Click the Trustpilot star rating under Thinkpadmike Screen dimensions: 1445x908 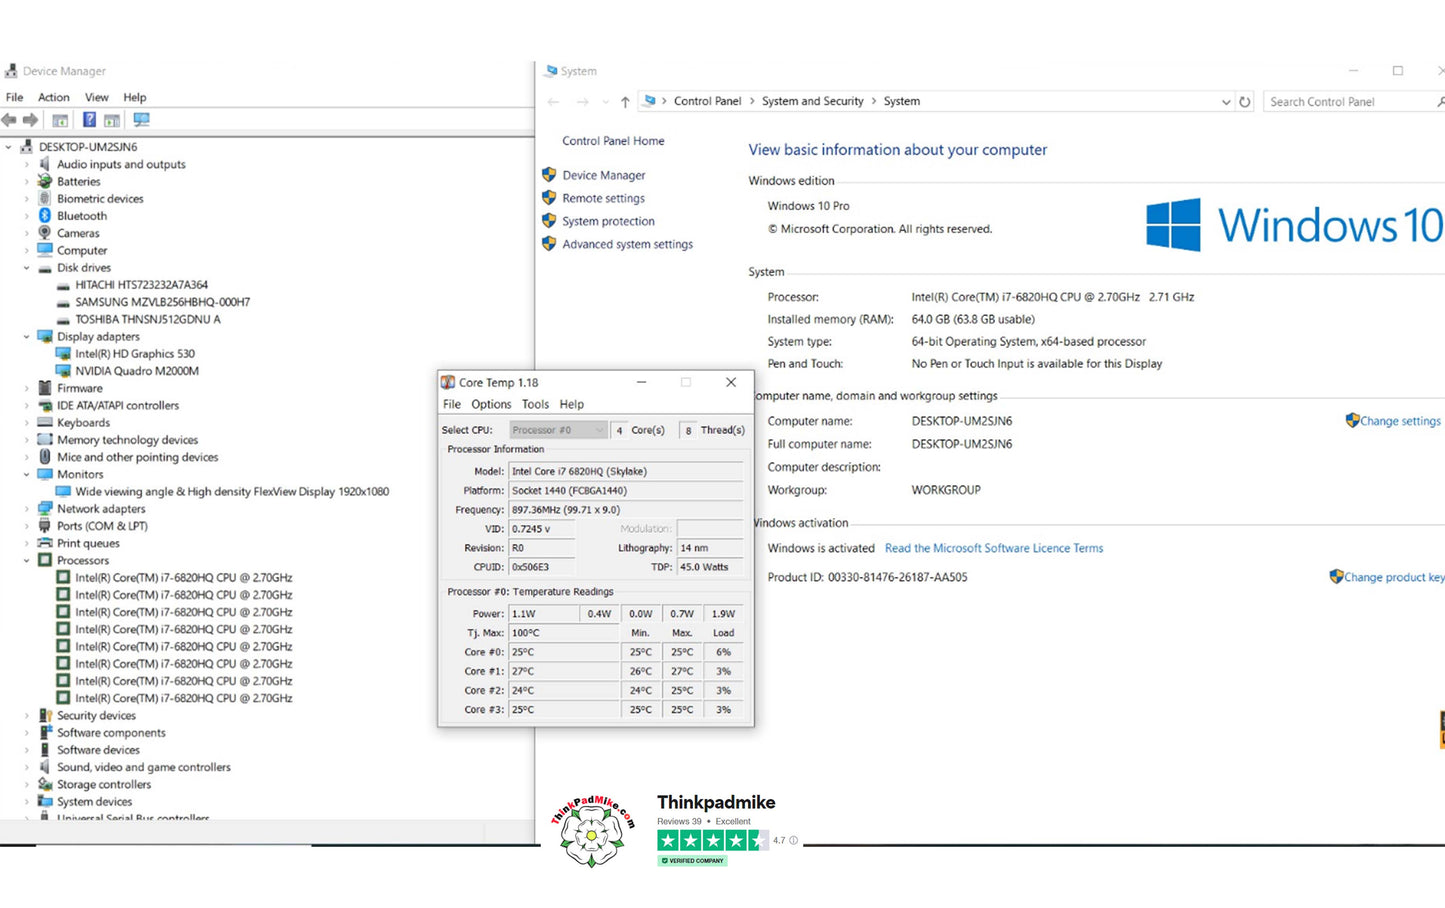712,841
